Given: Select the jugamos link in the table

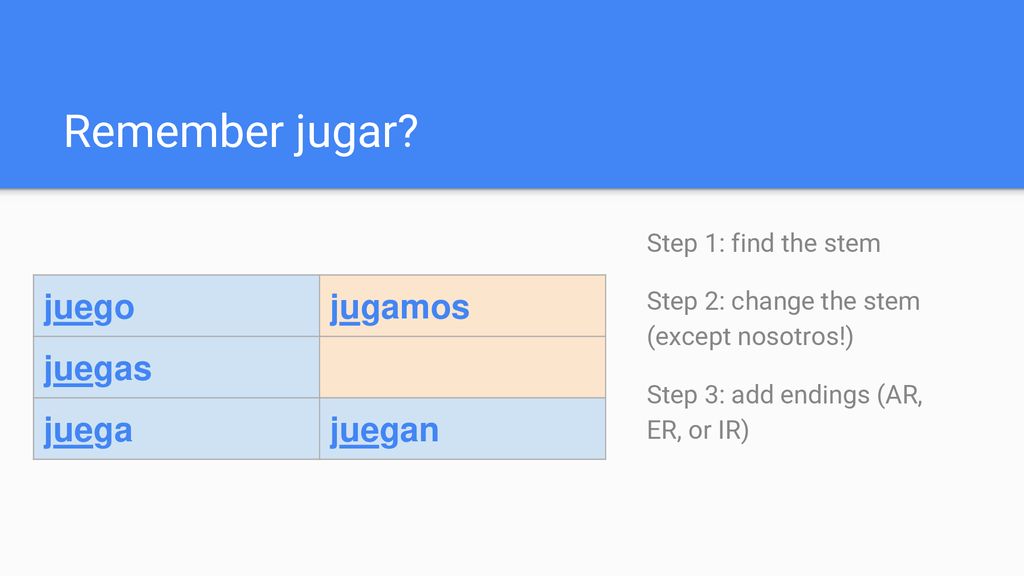Looking at the screenshot, I should tap(399, 308).
